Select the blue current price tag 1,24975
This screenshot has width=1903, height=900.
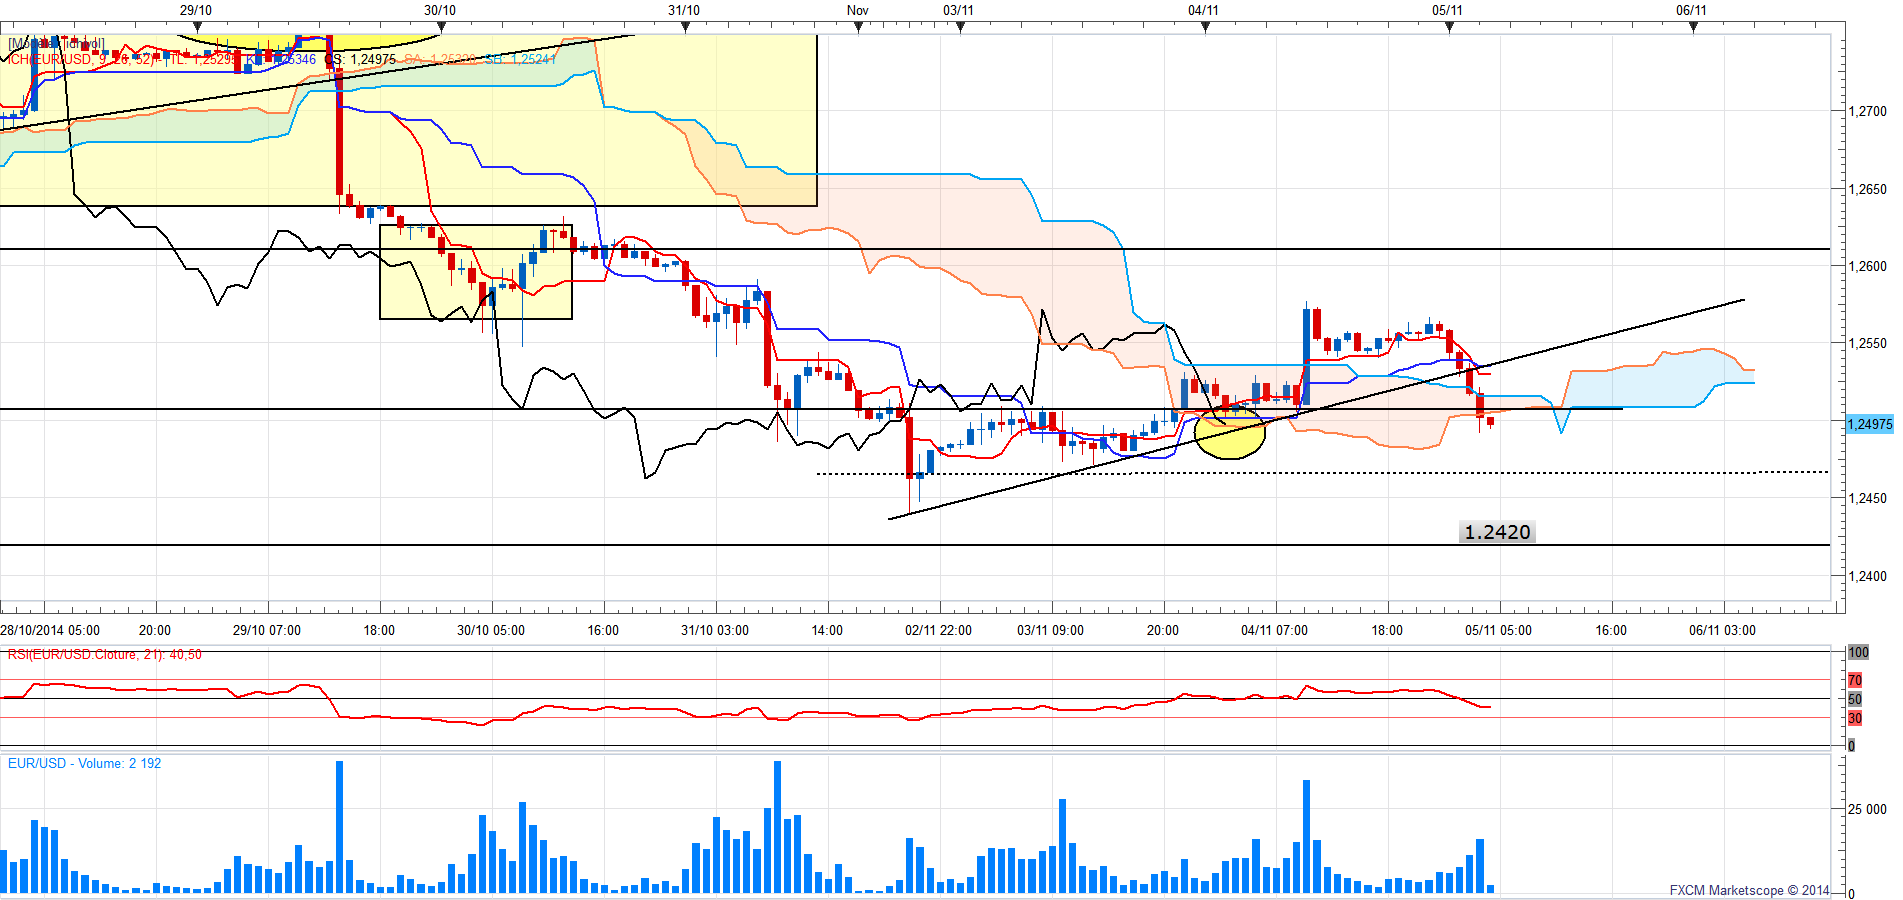tap(1869, 424)
